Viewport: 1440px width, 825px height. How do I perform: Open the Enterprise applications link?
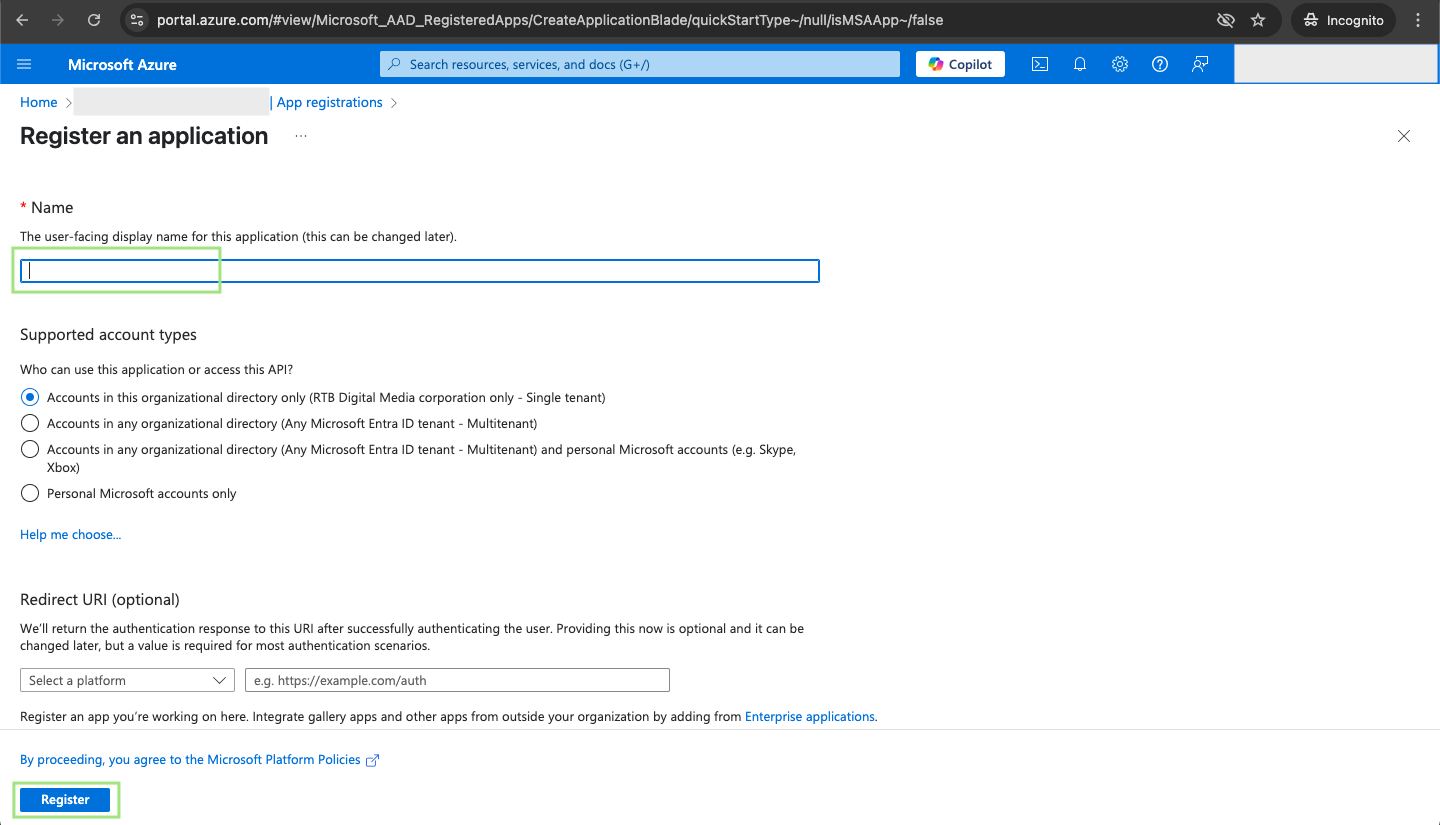coord(810,716)
